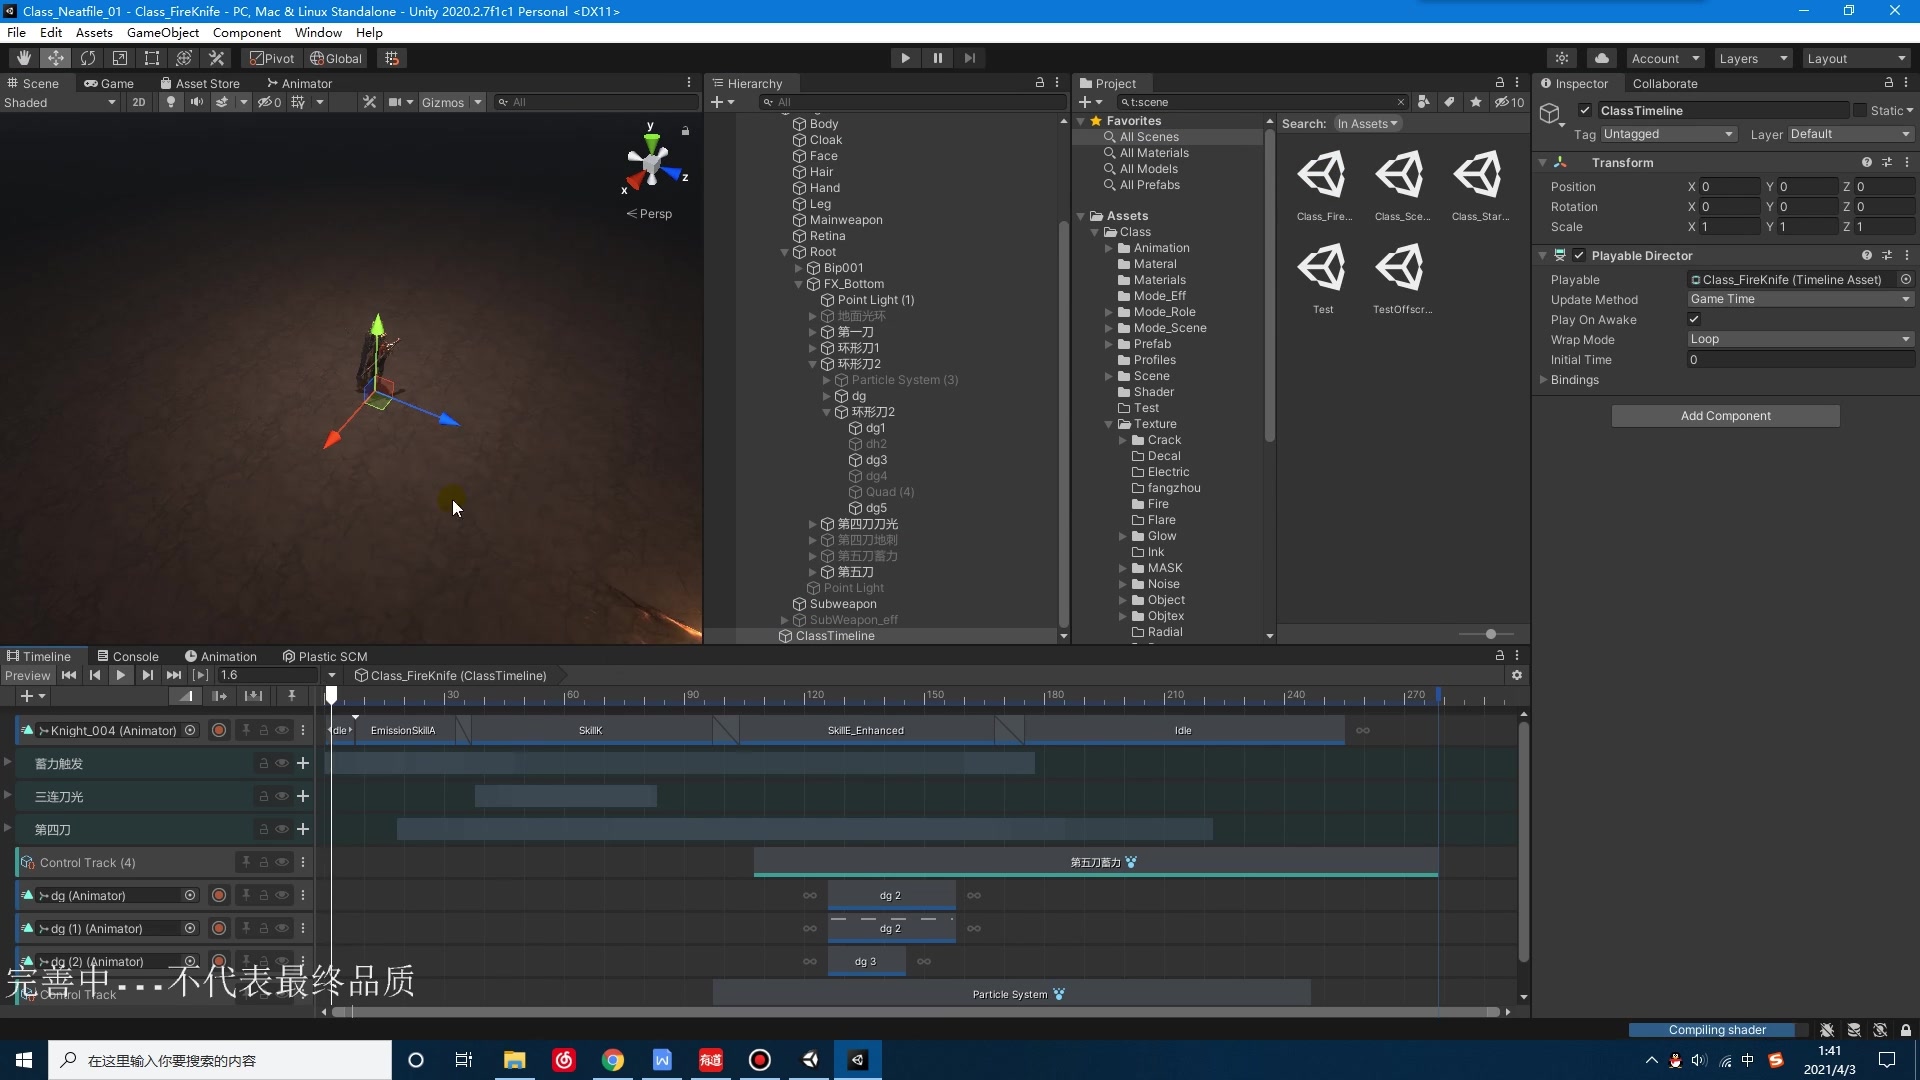Open the Wrap Mode dropdown

[x=1799, y=339]
